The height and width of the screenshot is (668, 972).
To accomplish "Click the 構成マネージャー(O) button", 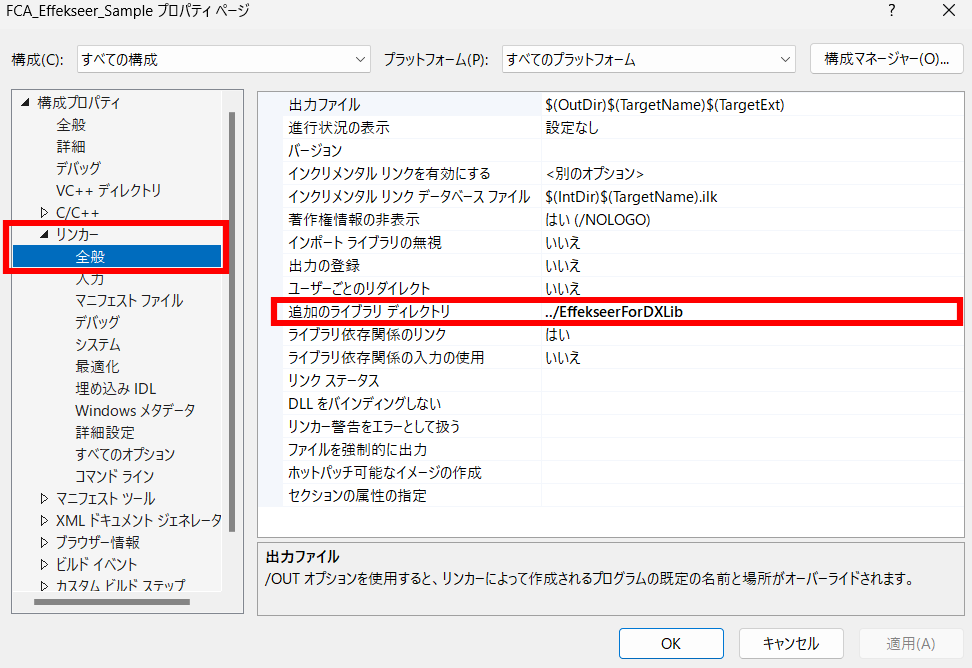I will pos(886,59).
